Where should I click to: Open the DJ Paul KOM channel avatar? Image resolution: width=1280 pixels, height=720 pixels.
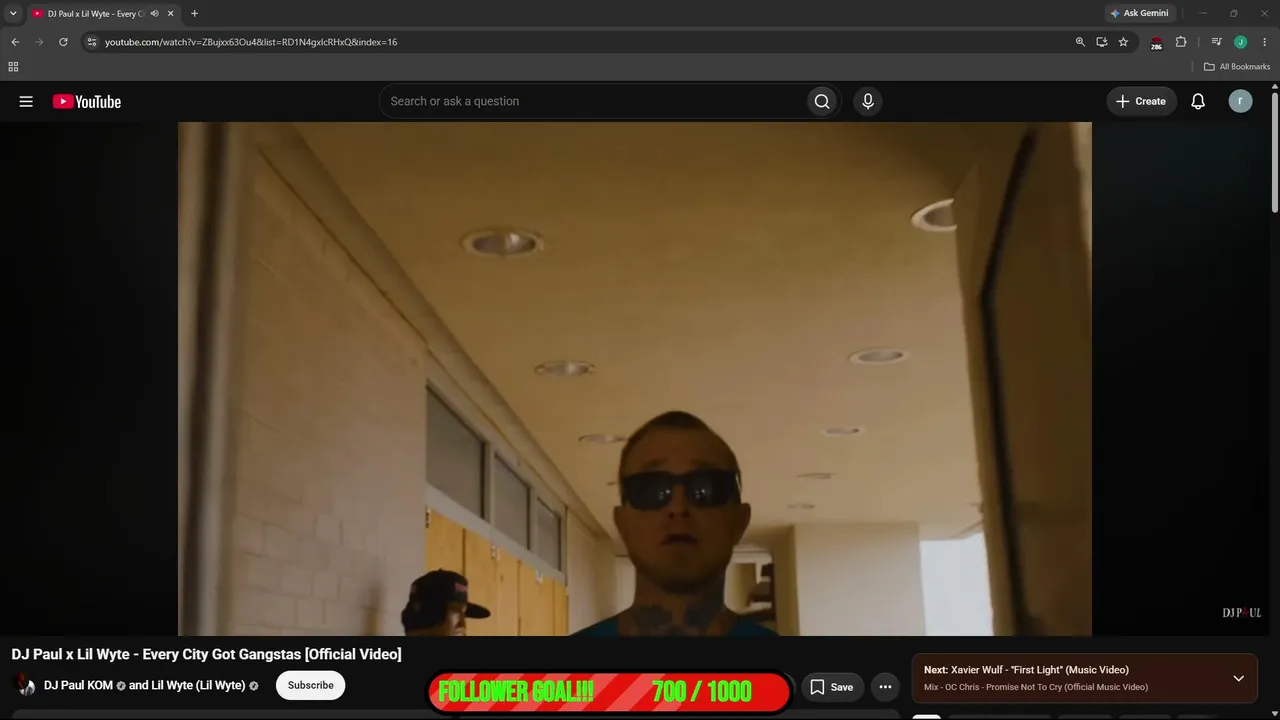pyautogui.click(x=26, y=686)
